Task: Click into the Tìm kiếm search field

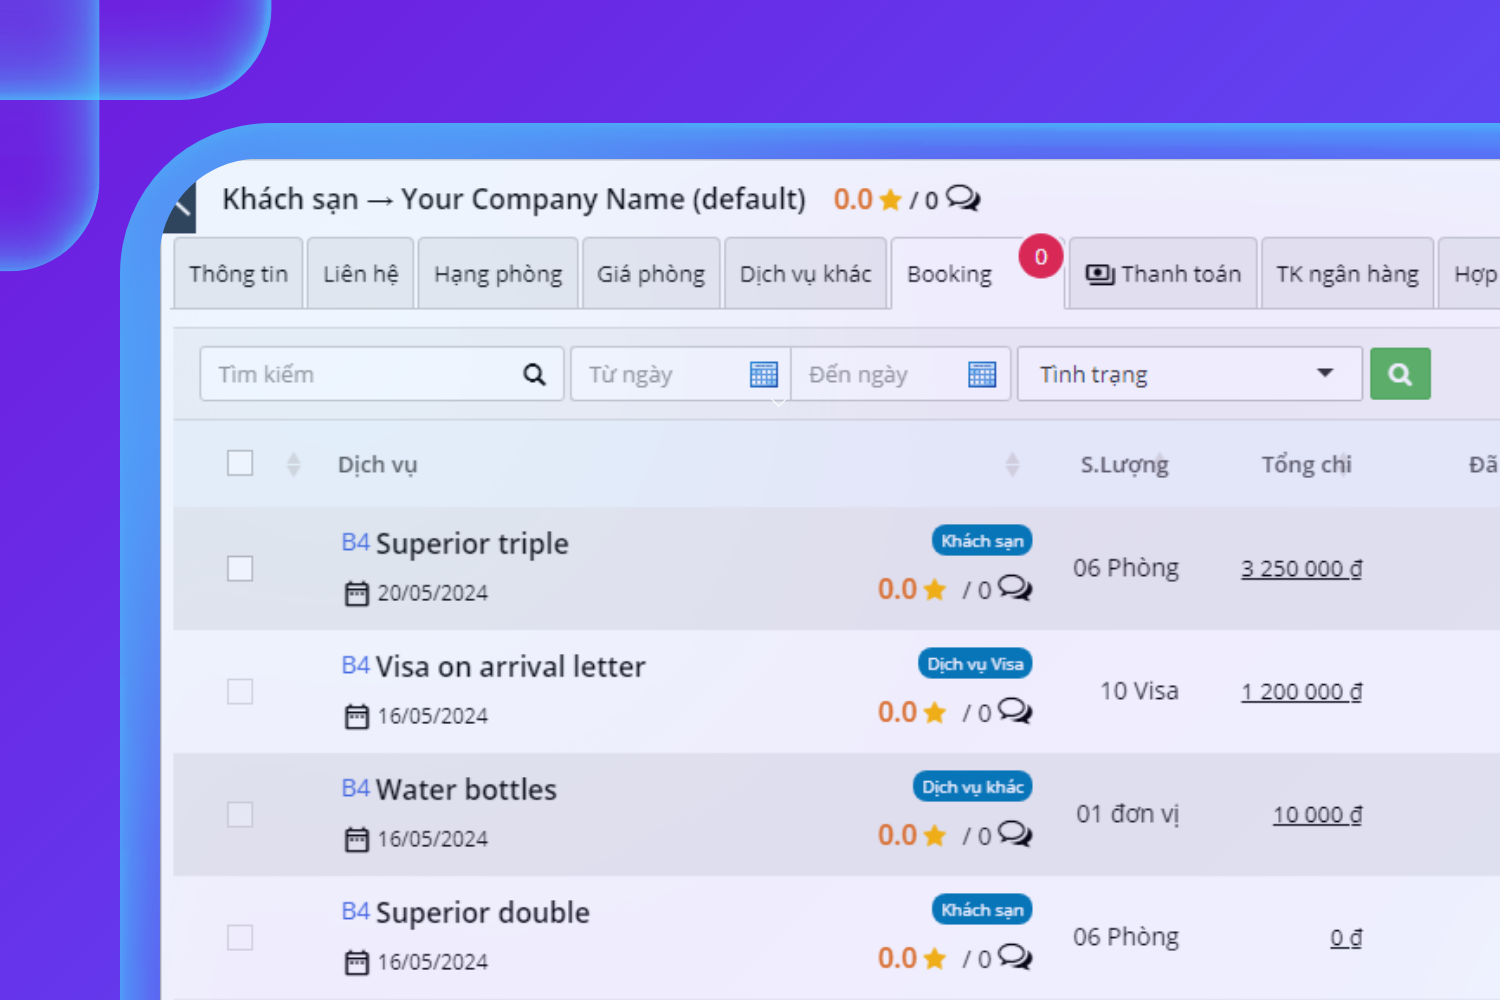Action: [x=360, y=374]
